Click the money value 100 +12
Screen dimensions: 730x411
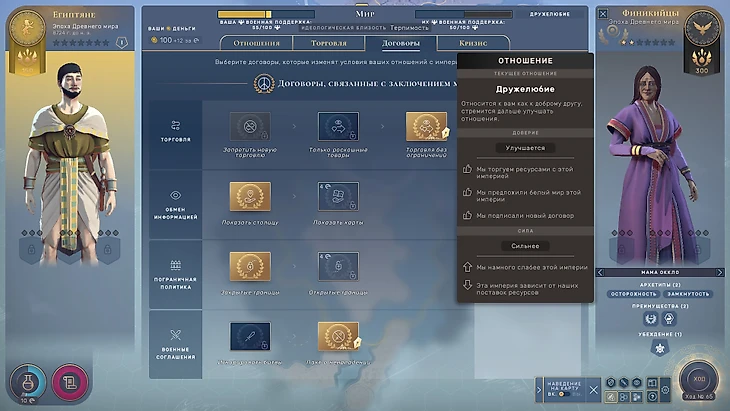pyautogui.click(x=175, y=40)
